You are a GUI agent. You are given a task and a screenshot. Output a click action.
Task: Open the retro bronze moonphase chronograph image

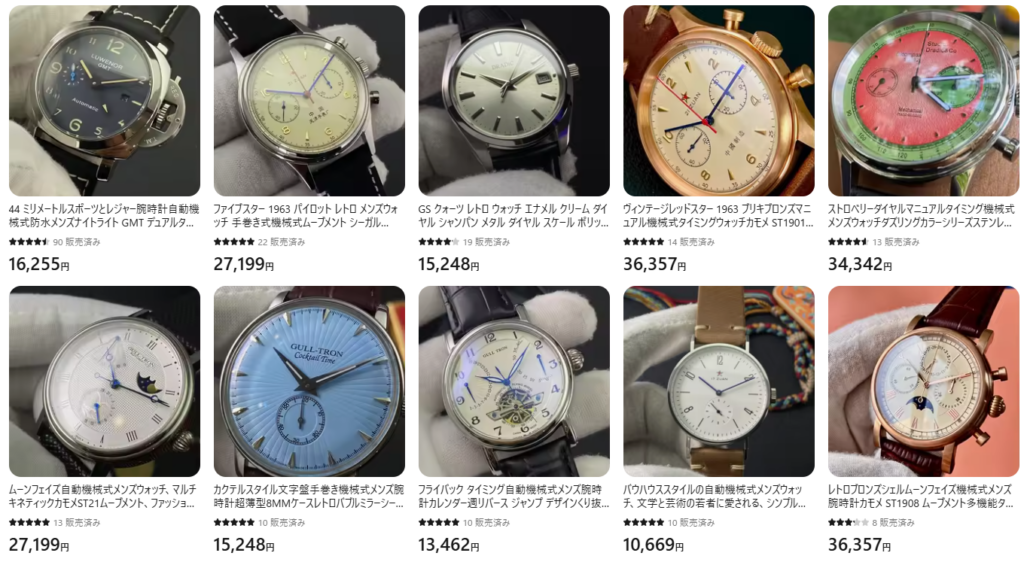point(923,381)
